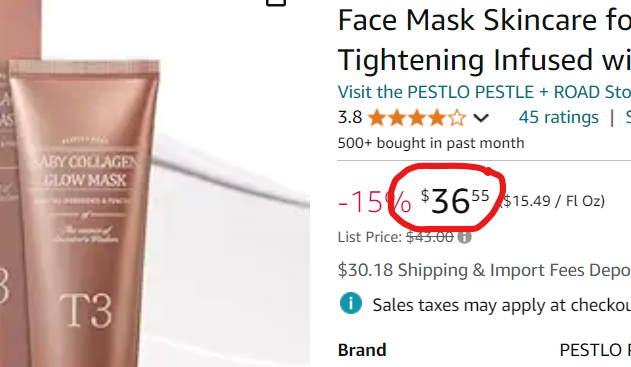Click the $30.18 Shipping & Import Fees link
The height and width of the screenshot is (367, 631).
484,270
